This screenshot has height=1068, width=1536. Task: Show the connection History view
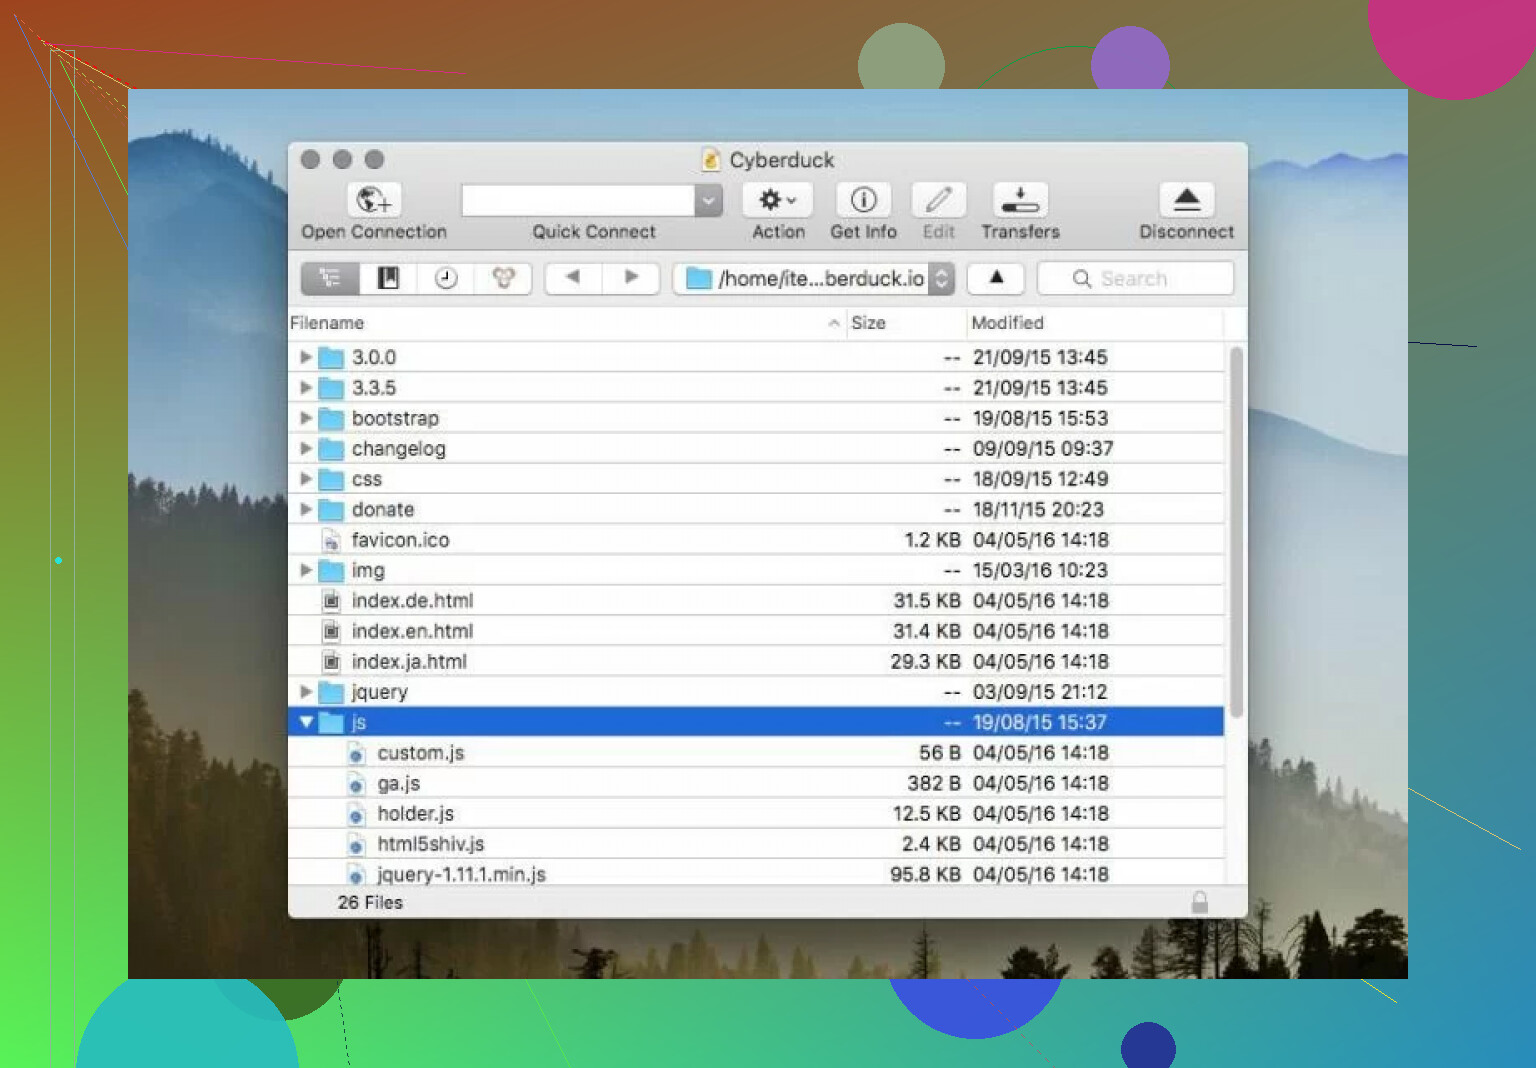tap(446, 278)
